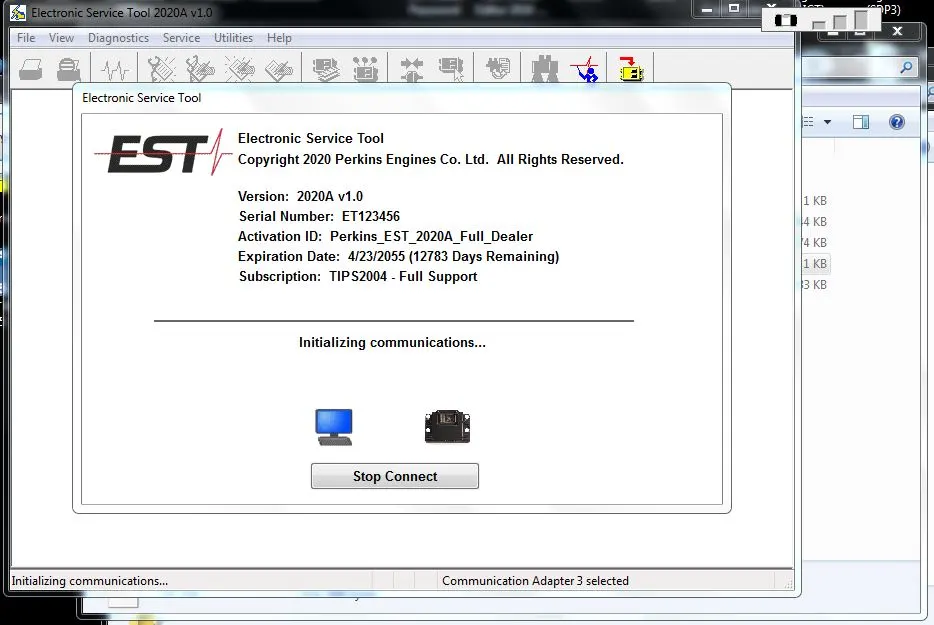Expand the Explorer view options dropdown arrow
The width and height of the screenshot is (934, 625).
click(x=827, y=122)
